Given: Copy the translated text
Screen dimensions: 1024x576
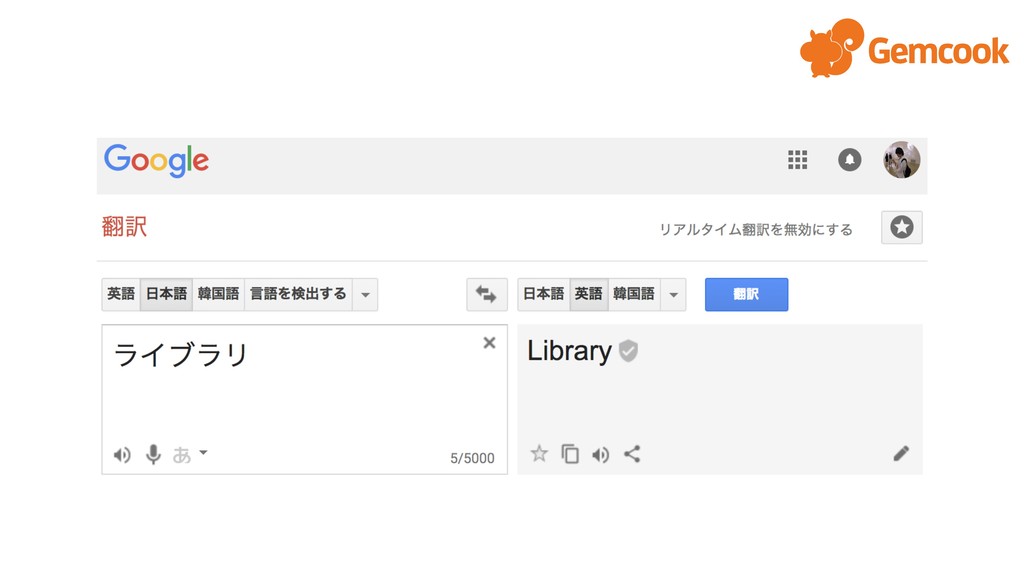Looking at the screenshot, I should (570, 454).
